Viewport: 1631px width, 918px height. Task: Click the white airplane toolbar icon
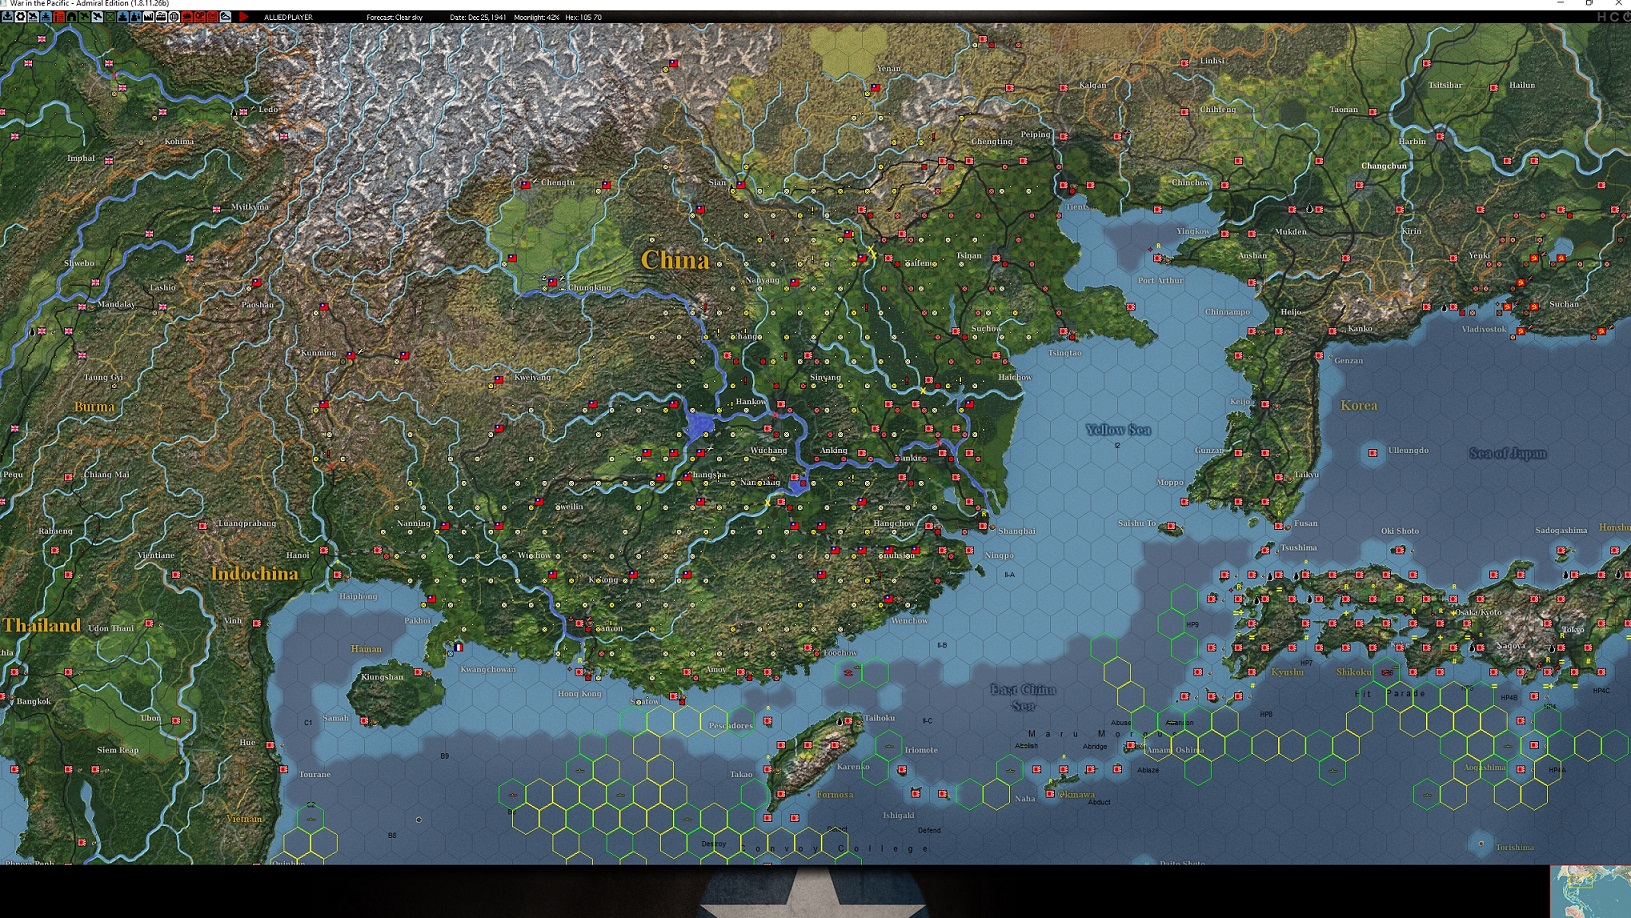tap(33, 17)
